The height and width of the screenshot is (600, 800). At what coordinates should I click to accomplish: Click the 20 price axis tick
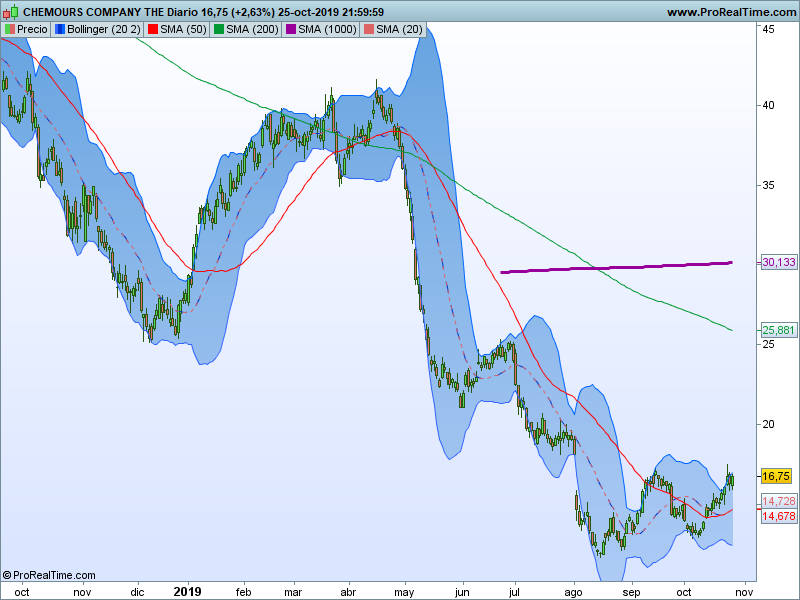[x=768, y=424]
